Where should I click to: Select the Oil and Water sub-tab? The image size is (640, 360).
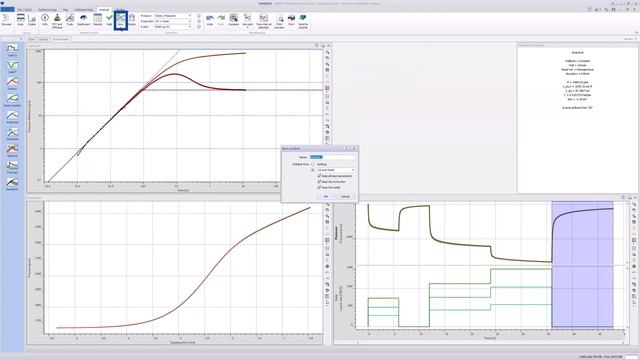click(61, 39)
